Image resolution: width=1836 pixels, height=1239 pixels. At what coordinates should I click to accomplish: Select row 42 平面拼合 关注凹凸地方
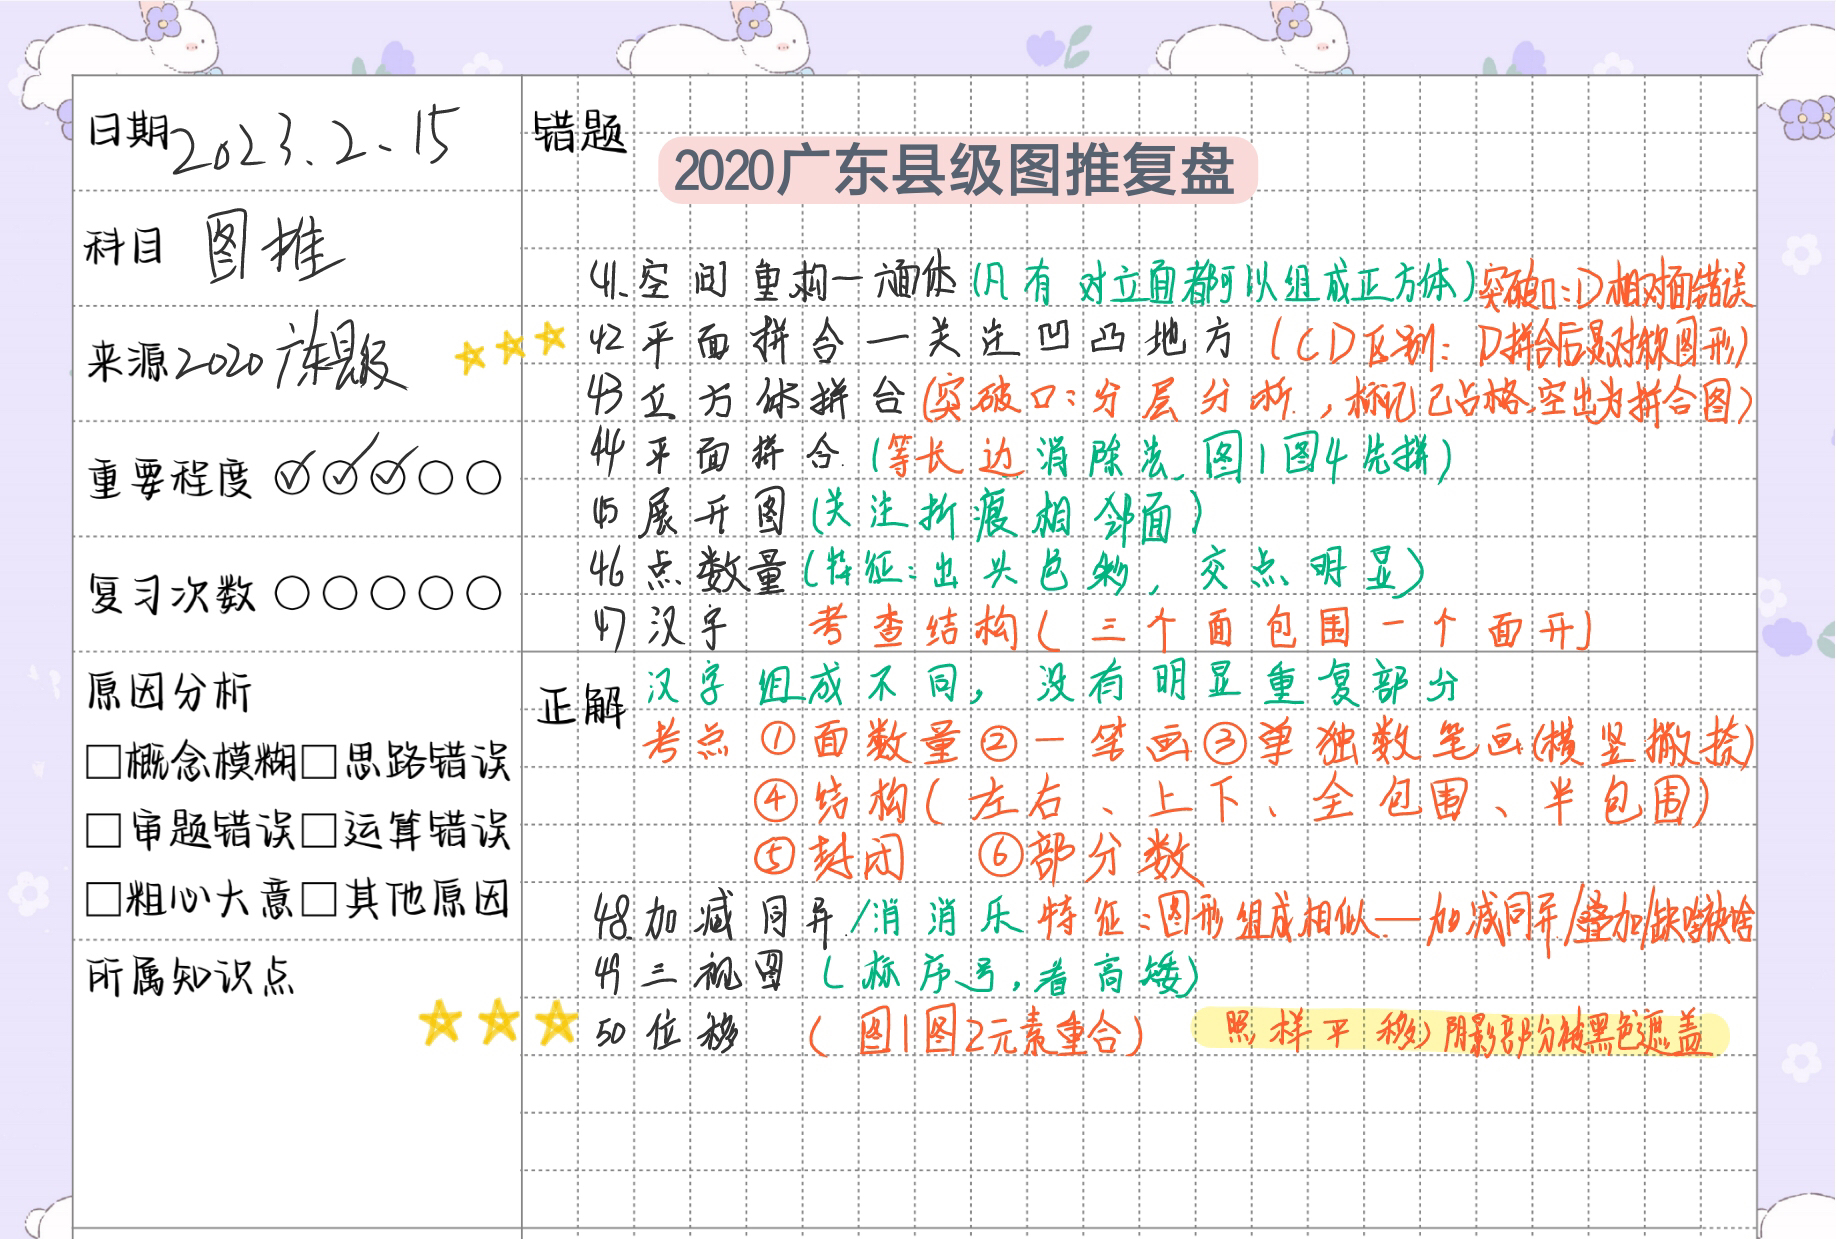tap(912, 341)
